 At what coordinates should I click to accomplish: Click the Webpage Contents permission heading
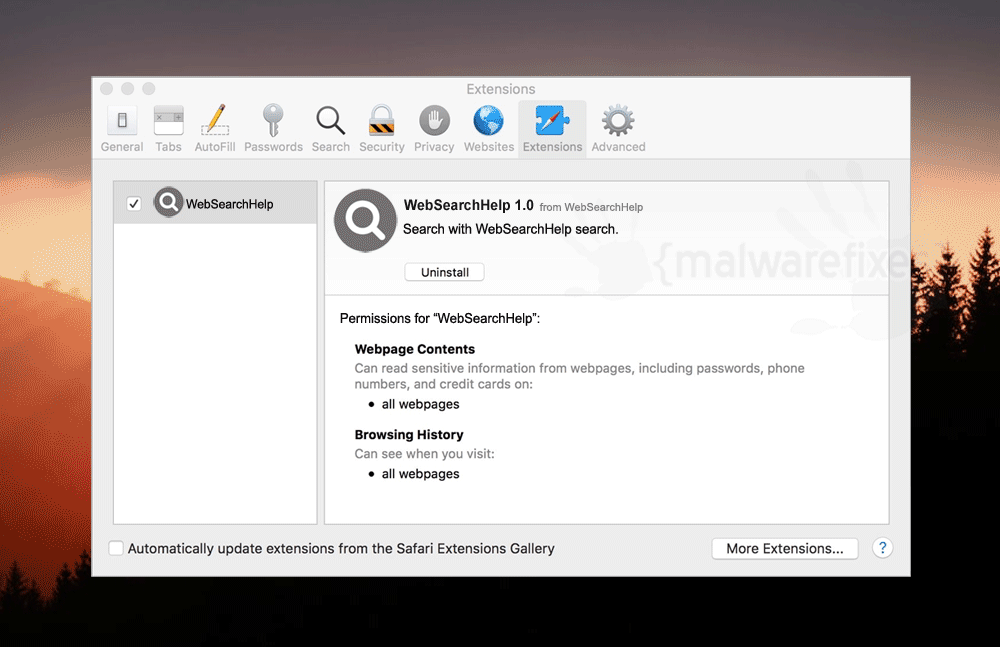coord(415,349)
